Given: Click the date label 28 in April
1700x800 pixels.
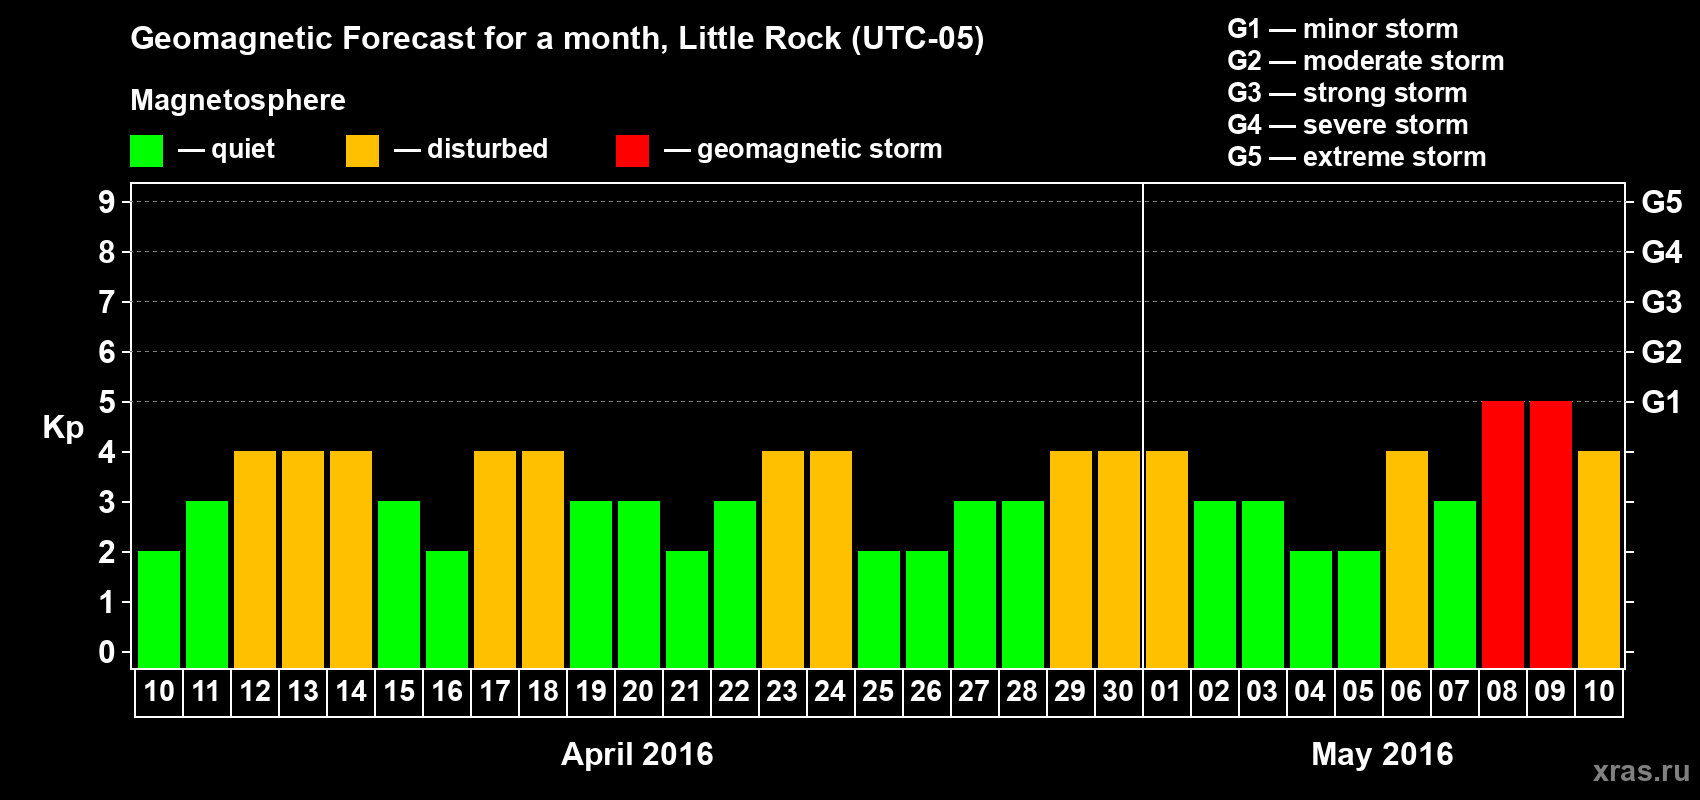Looking at the screenshot, I should 1023,692.
